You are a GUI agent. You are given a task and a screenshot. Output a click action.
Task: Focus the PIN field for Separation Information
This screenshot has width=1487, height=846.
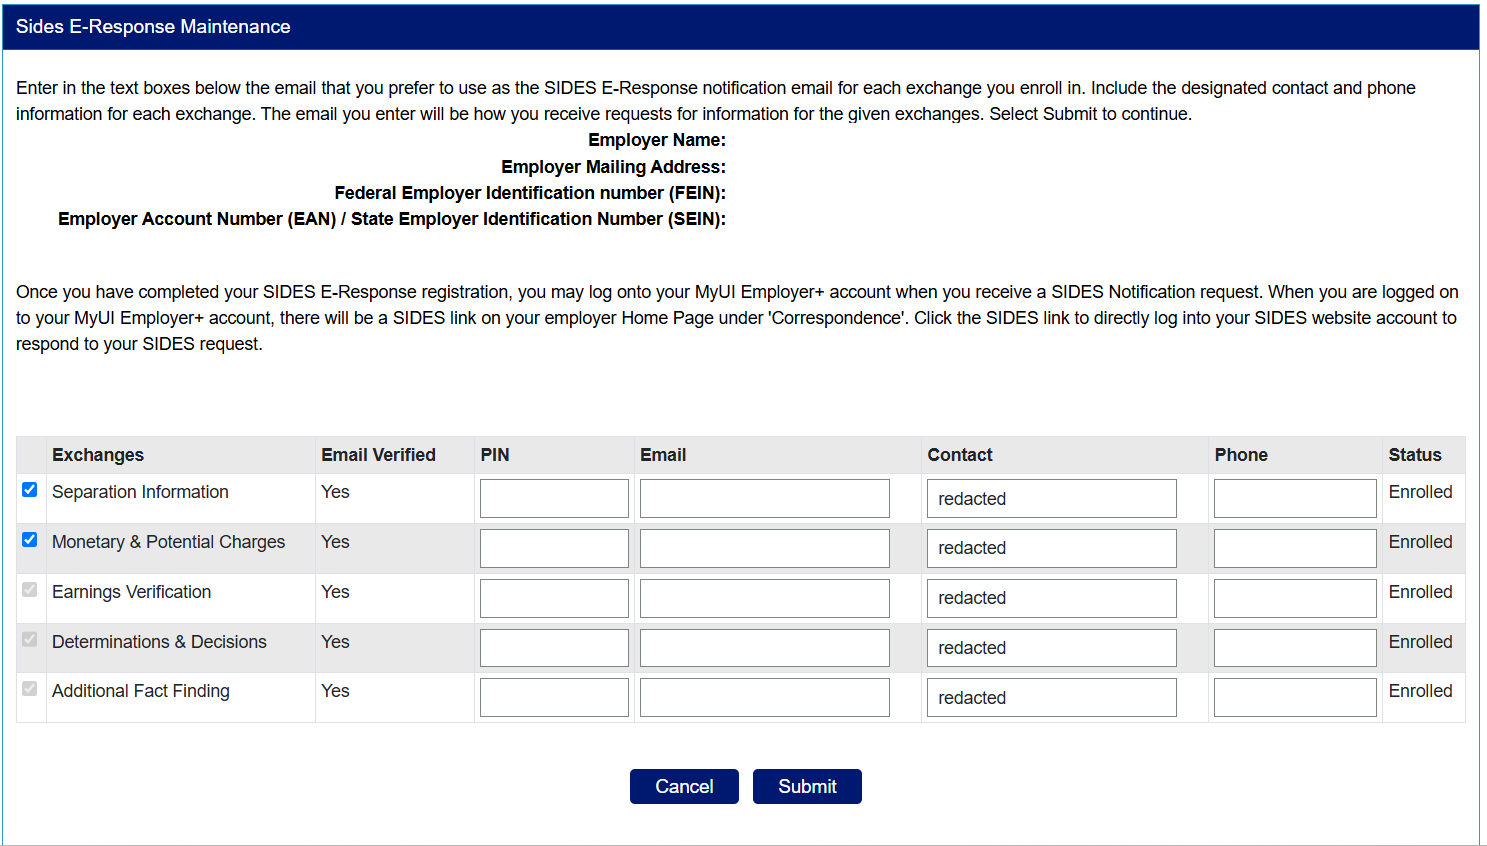coord(554,498)
